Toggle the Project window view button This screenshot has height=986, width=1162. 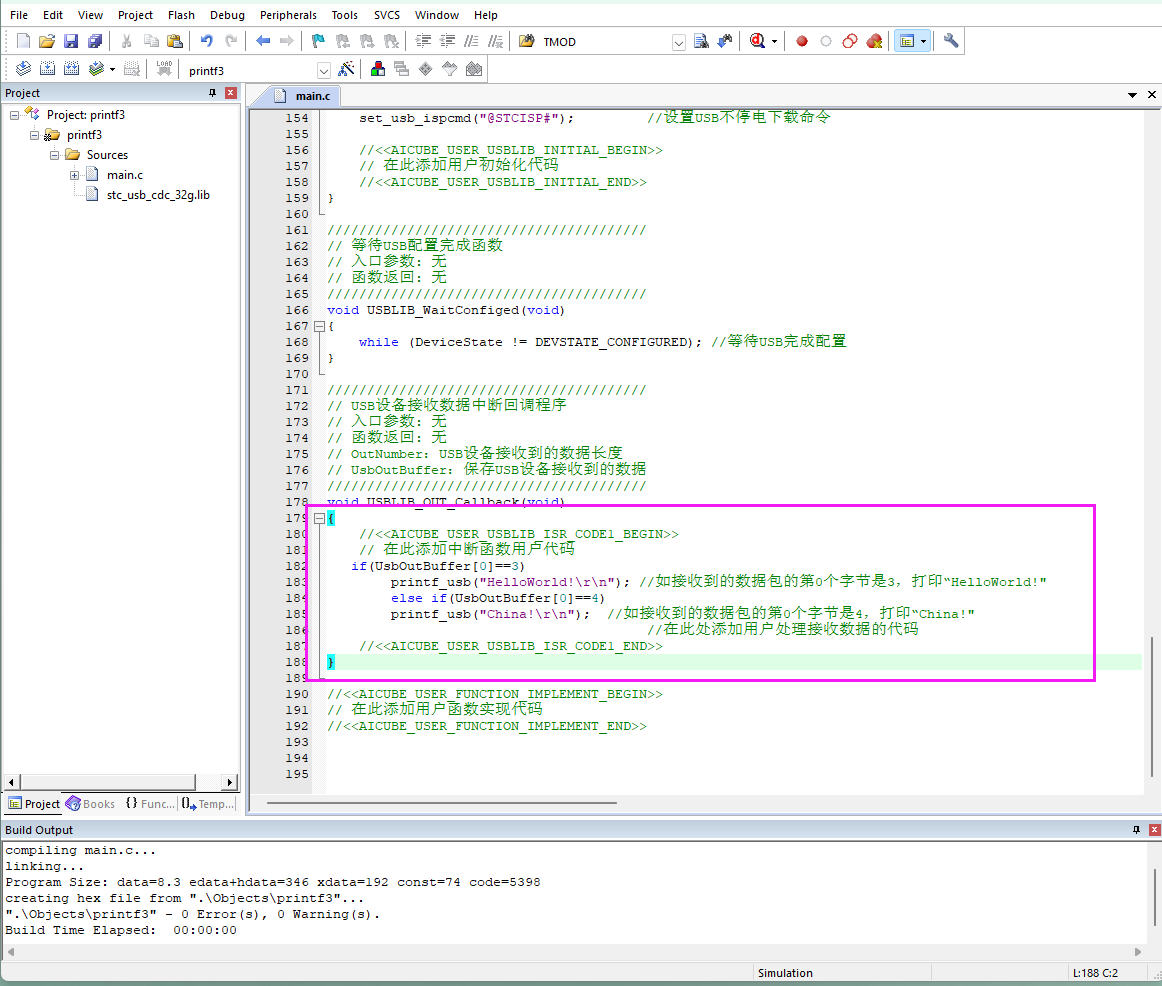(x=906, y=41)
